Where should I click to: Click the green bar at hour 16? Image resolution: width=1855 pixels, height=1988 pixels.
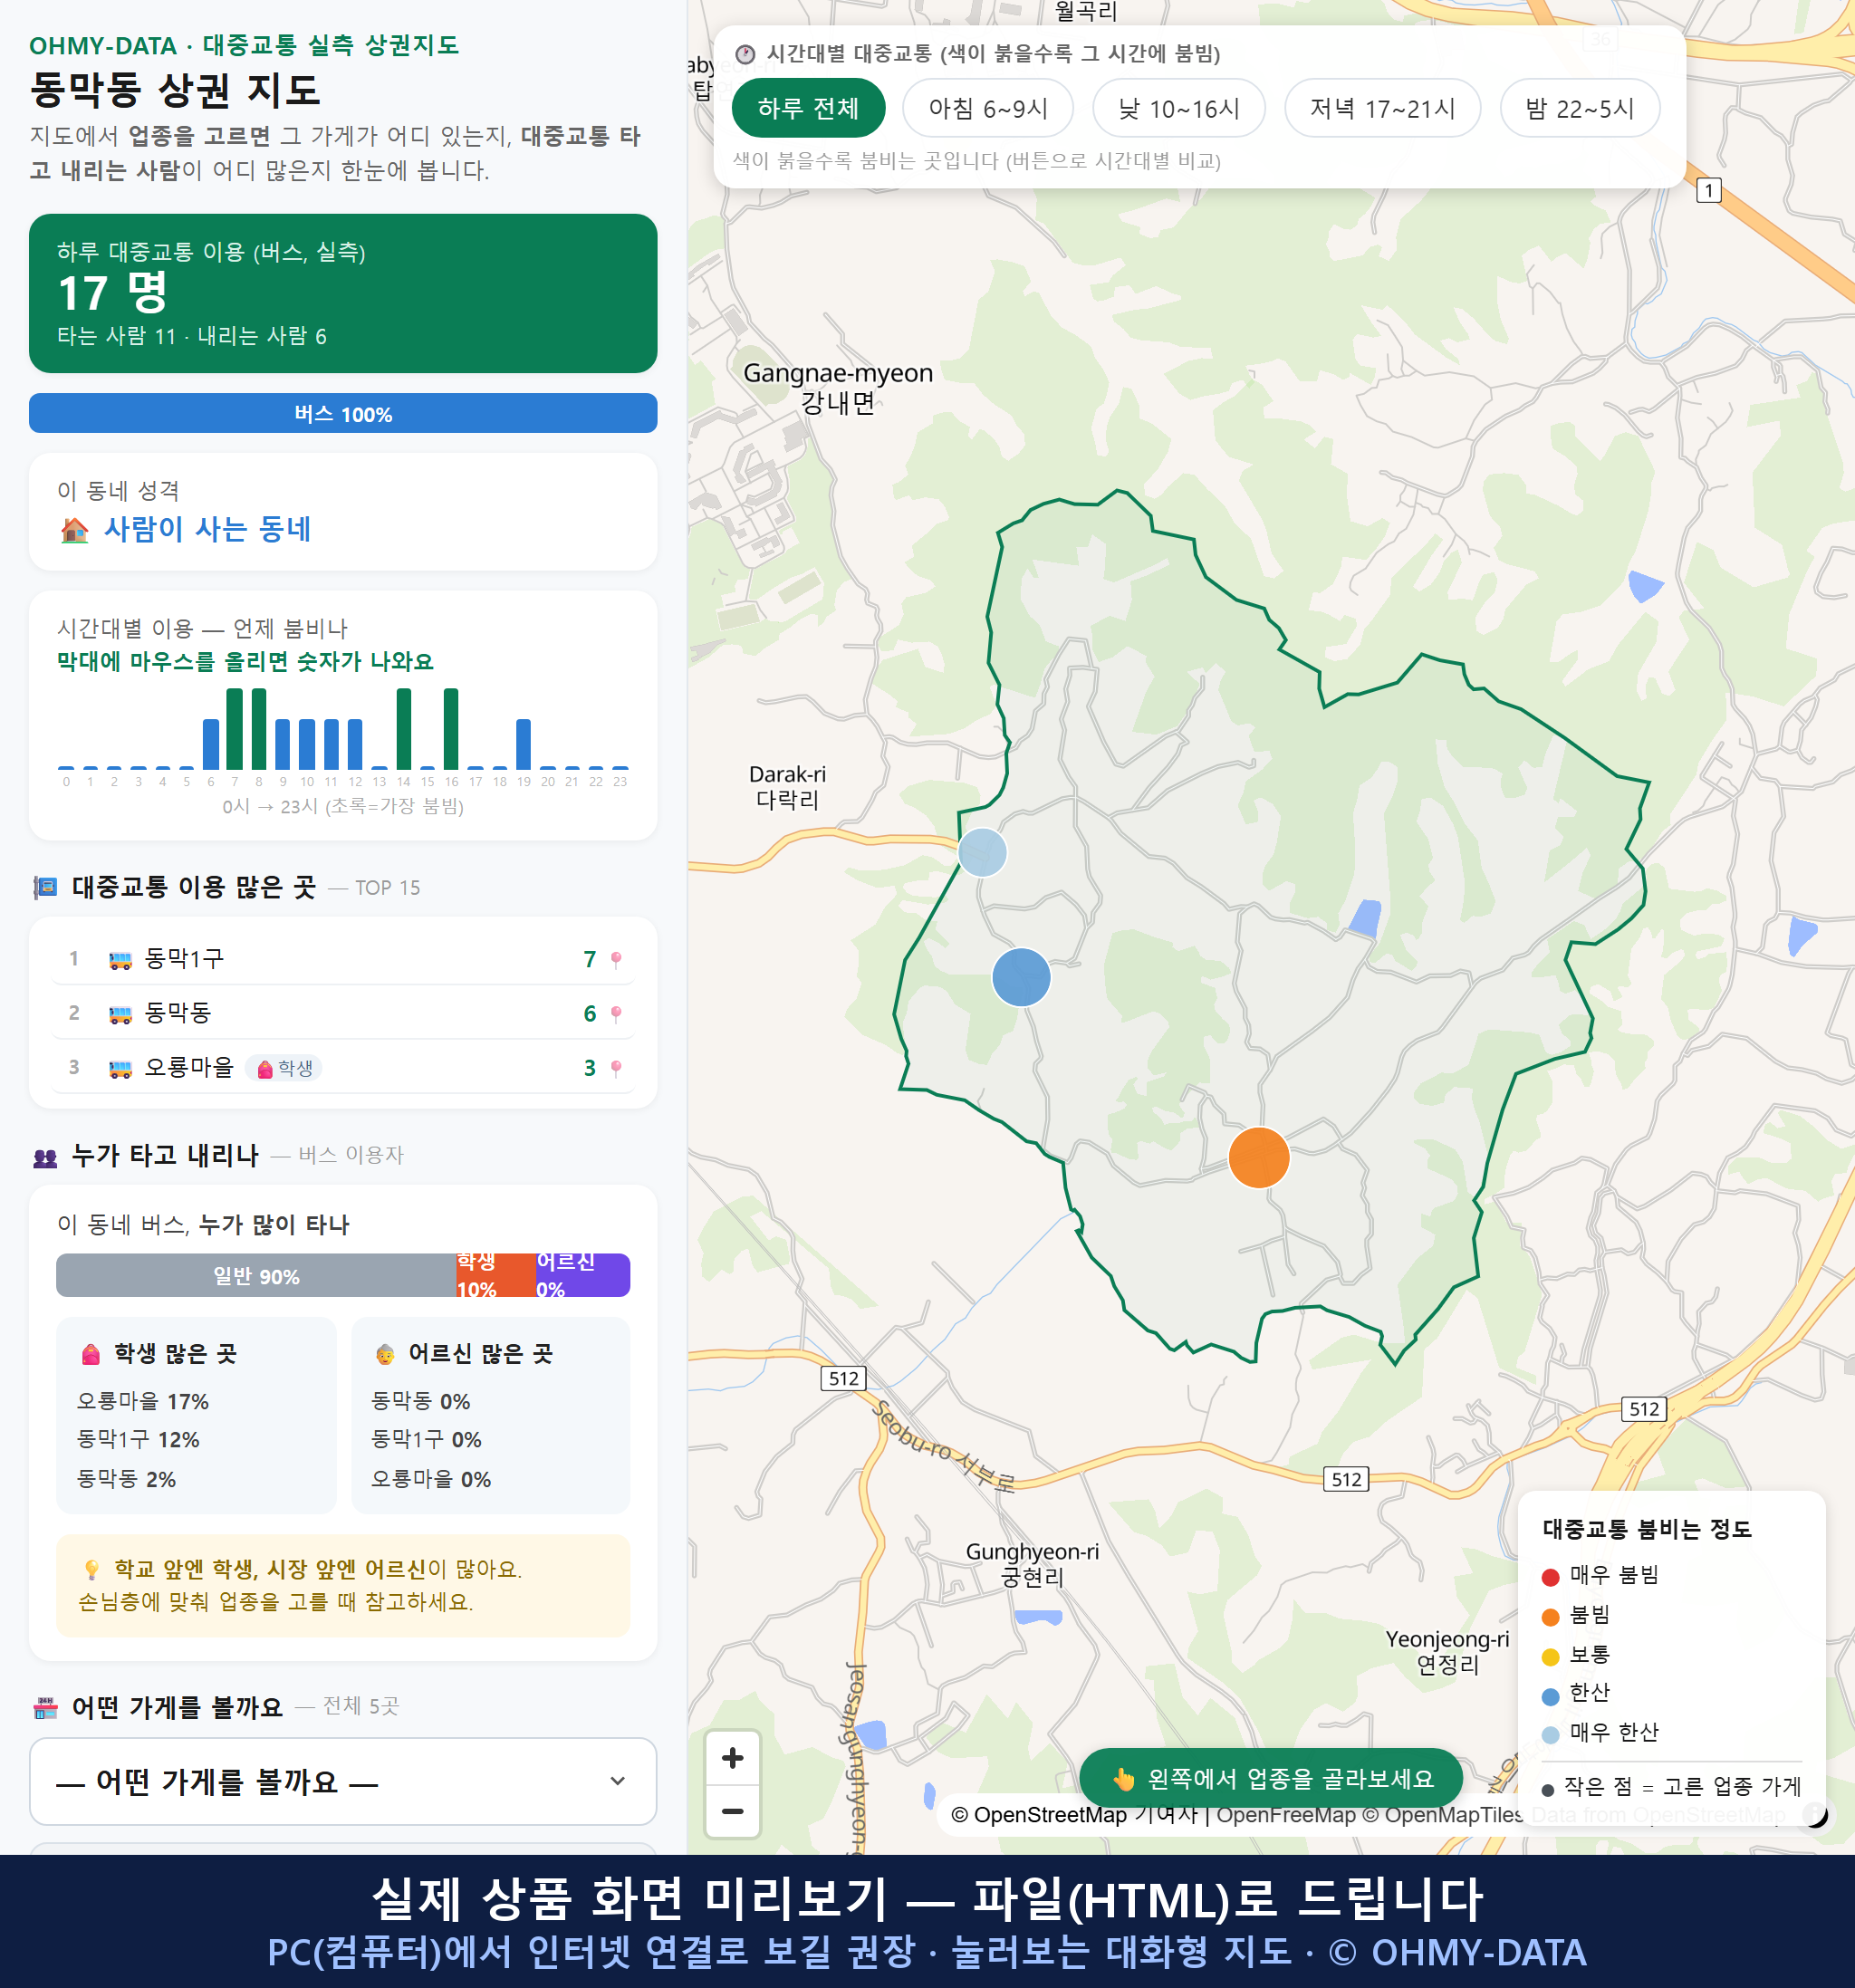(x=451, y=729)
